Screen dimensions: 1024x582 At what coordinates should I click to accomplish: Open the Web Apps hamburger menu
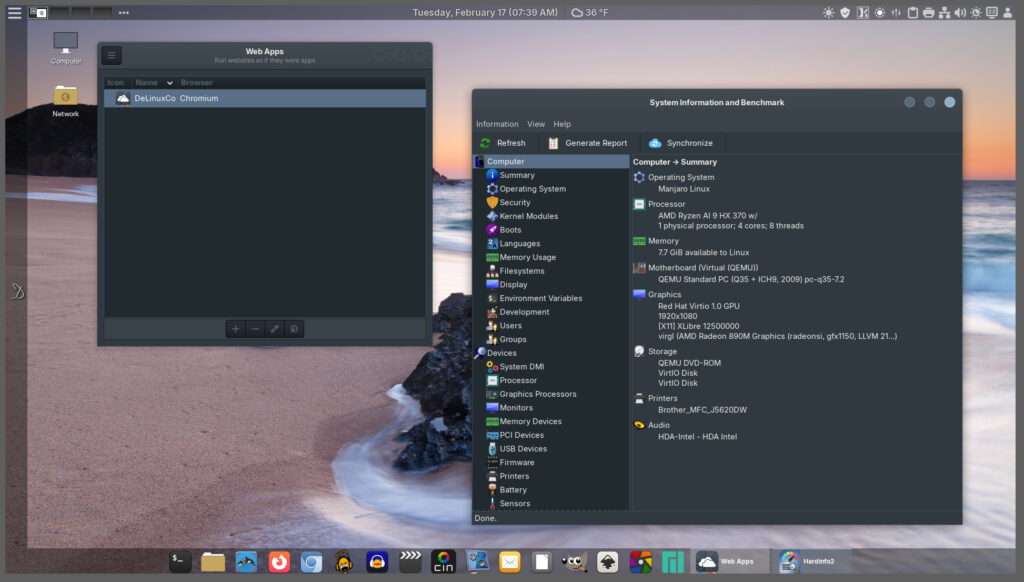(111, 55)
